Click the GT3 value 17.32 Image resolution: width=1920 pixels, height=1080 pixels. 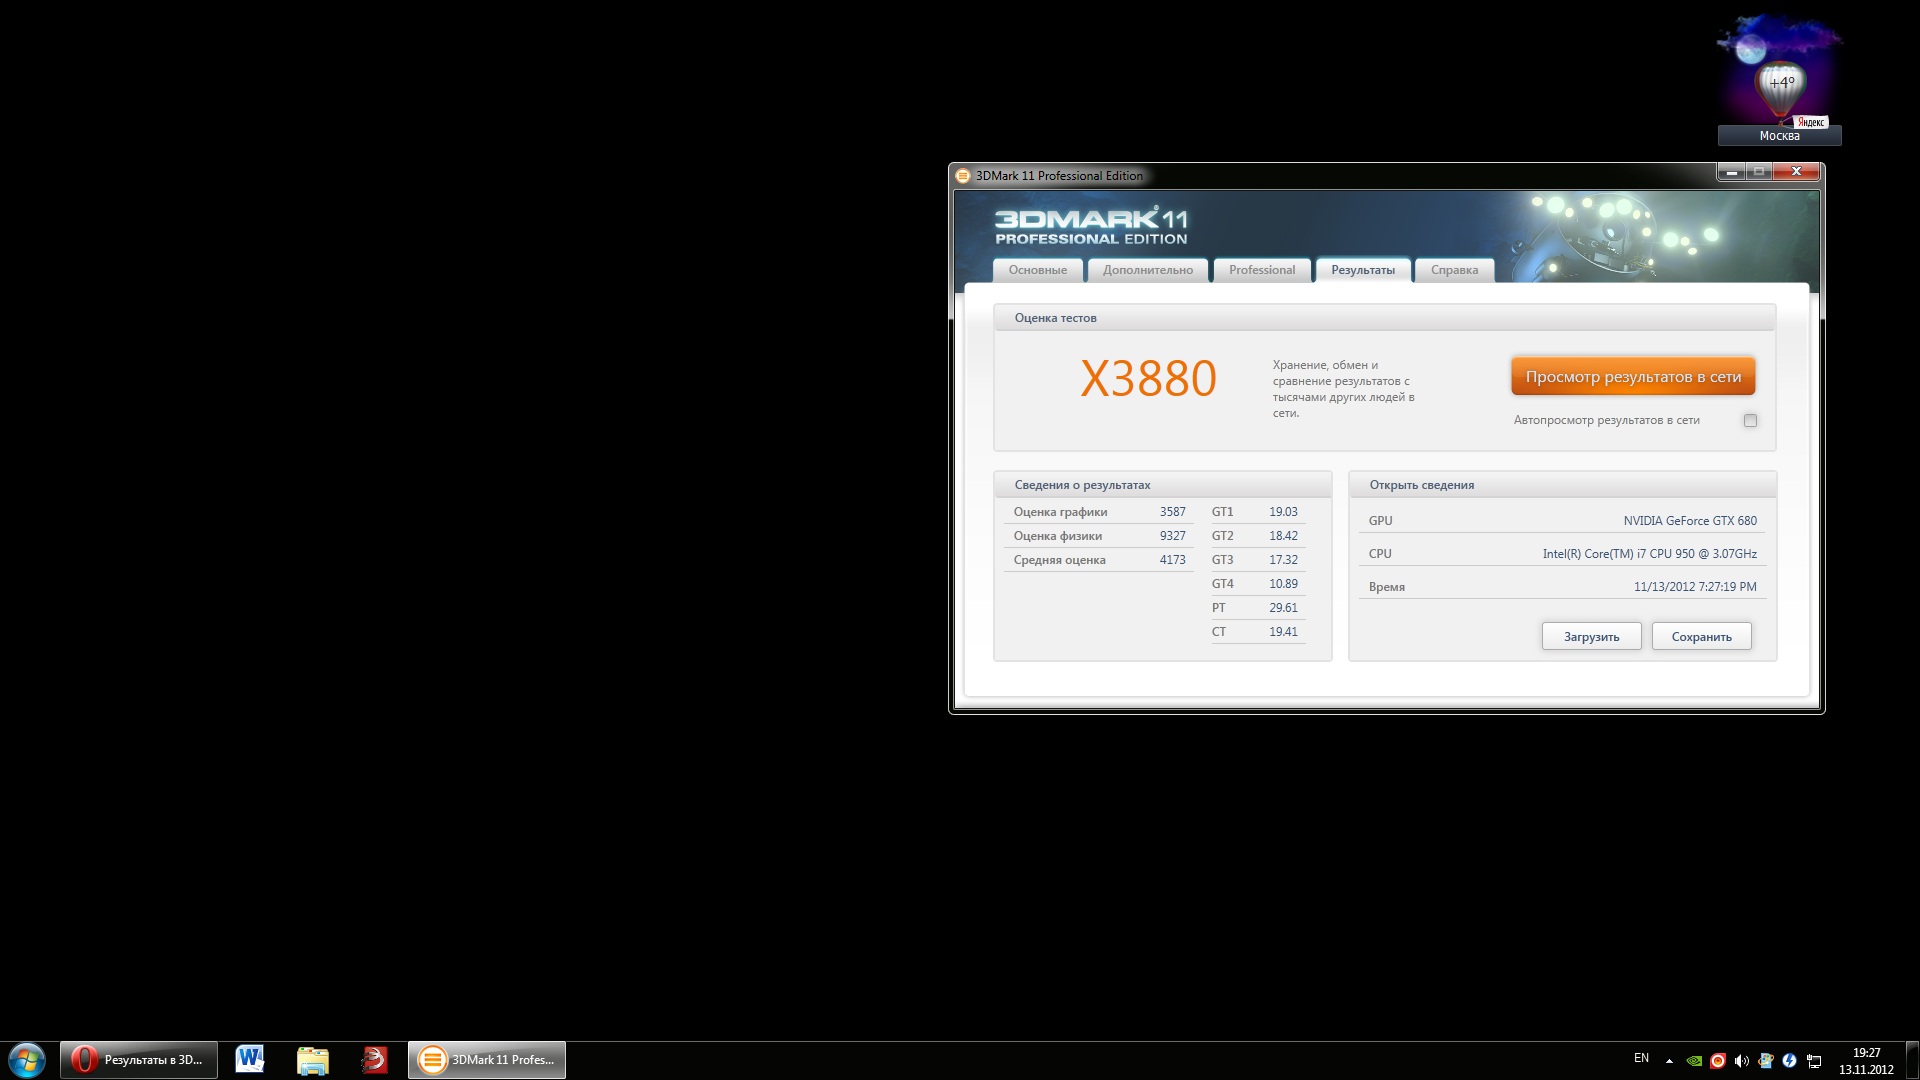click(x=1283, y=560)
